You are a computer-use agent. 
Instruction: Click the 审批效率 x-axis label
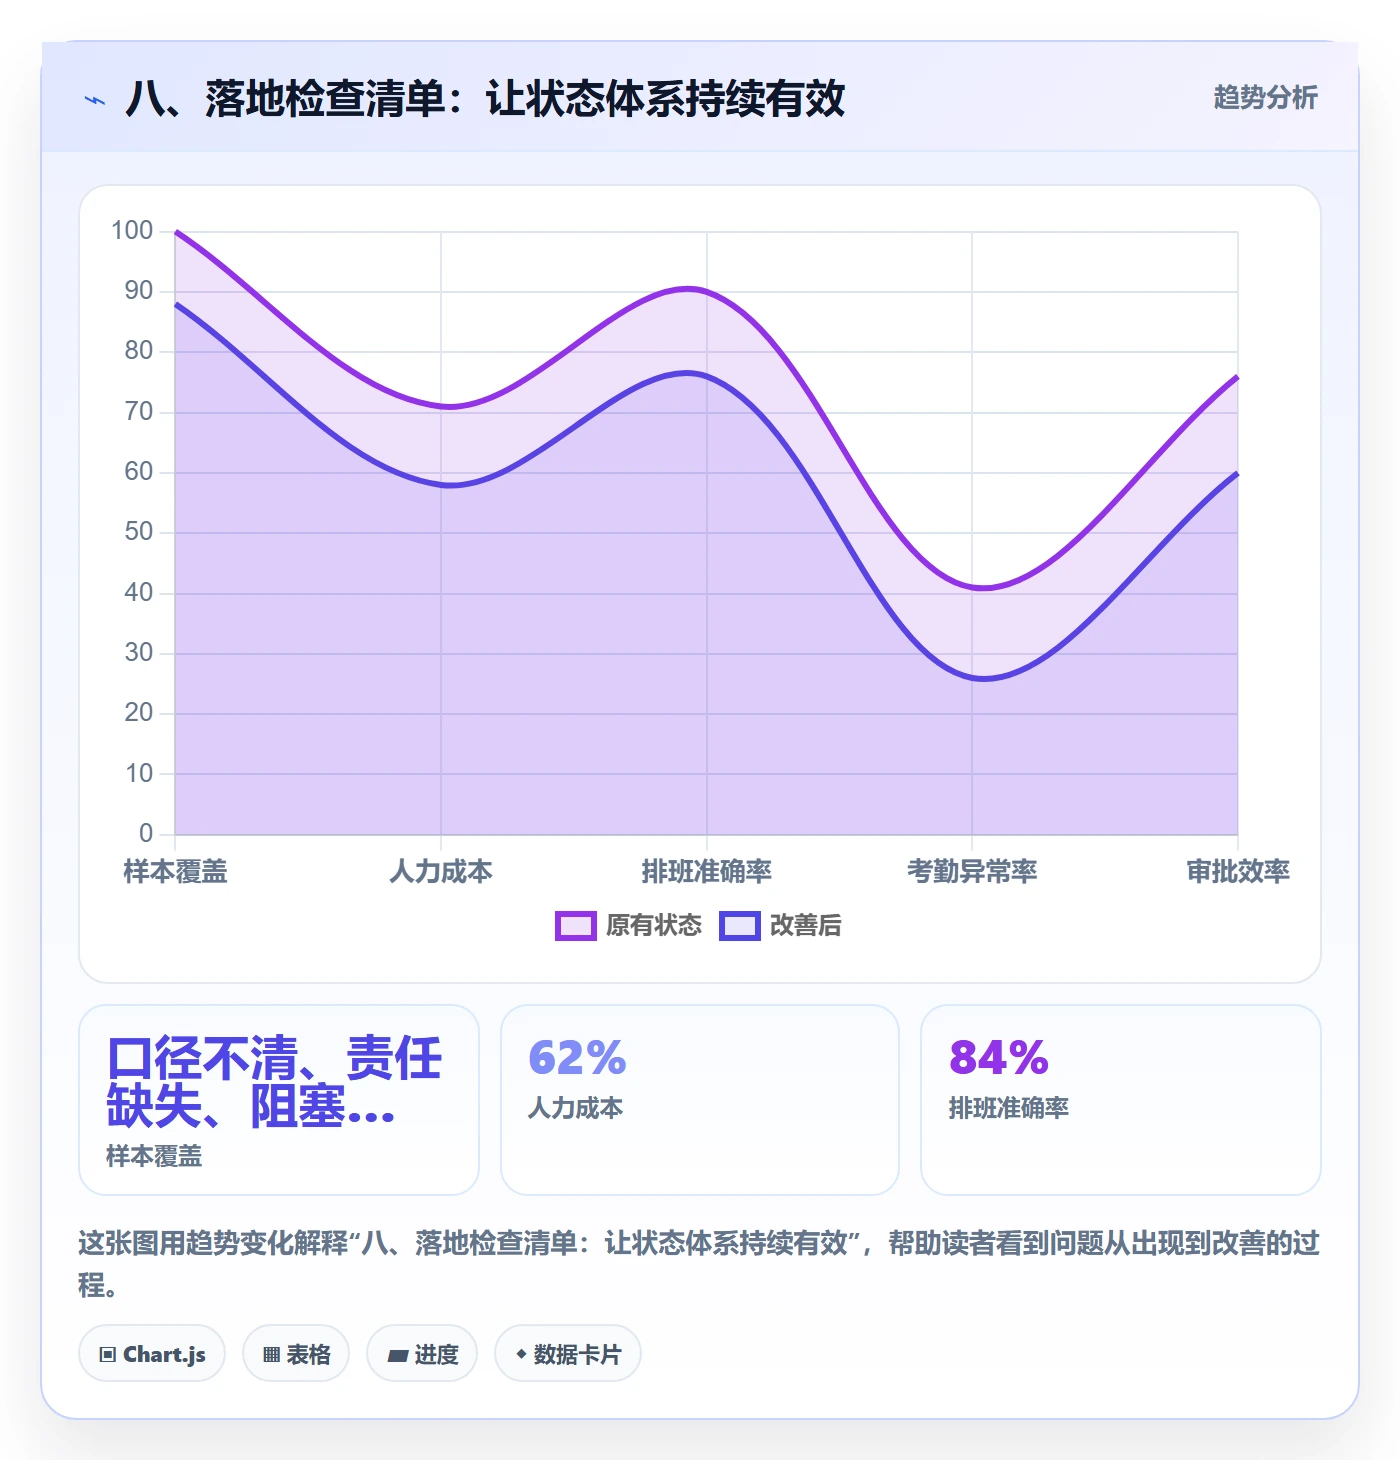1238,872
